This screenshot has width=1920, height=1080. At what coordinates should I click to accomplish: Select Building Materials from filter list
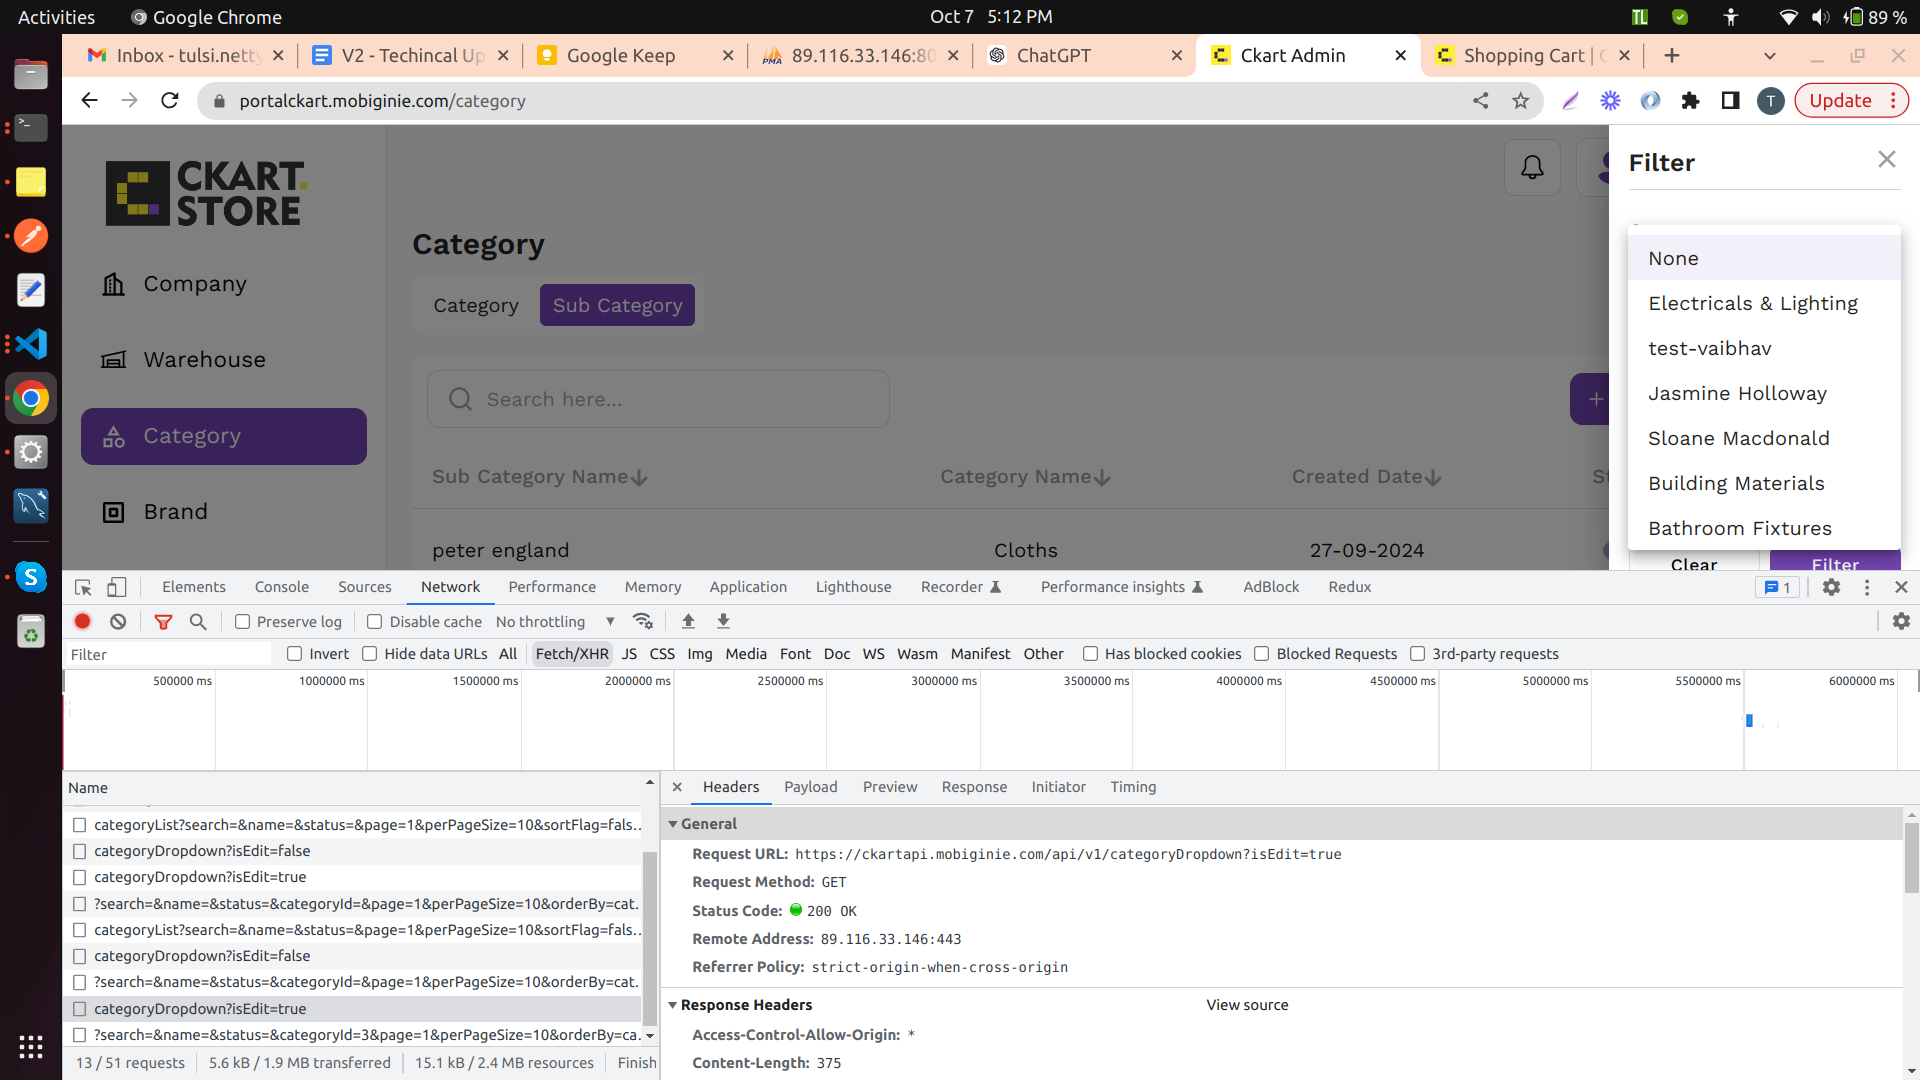coord(1736,483)
